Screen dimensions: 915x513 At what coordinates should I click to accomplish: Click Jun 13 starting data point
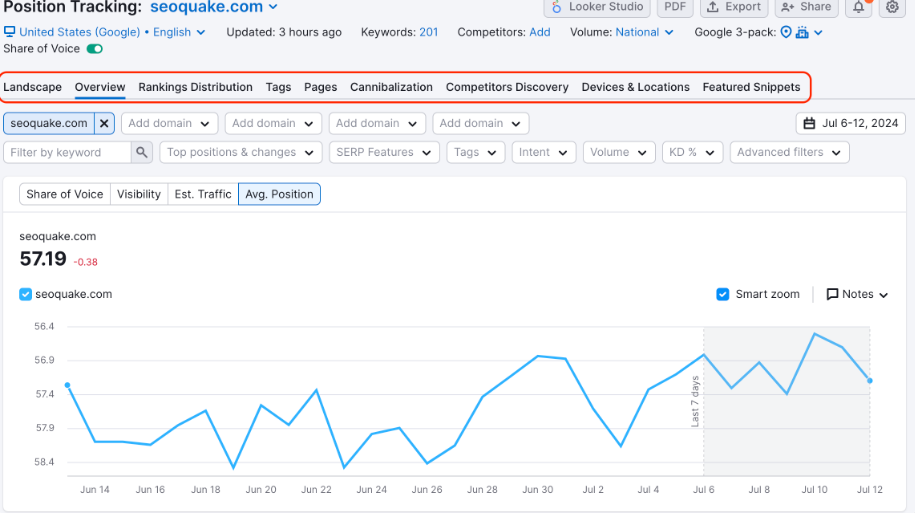[x=68, y=385]
